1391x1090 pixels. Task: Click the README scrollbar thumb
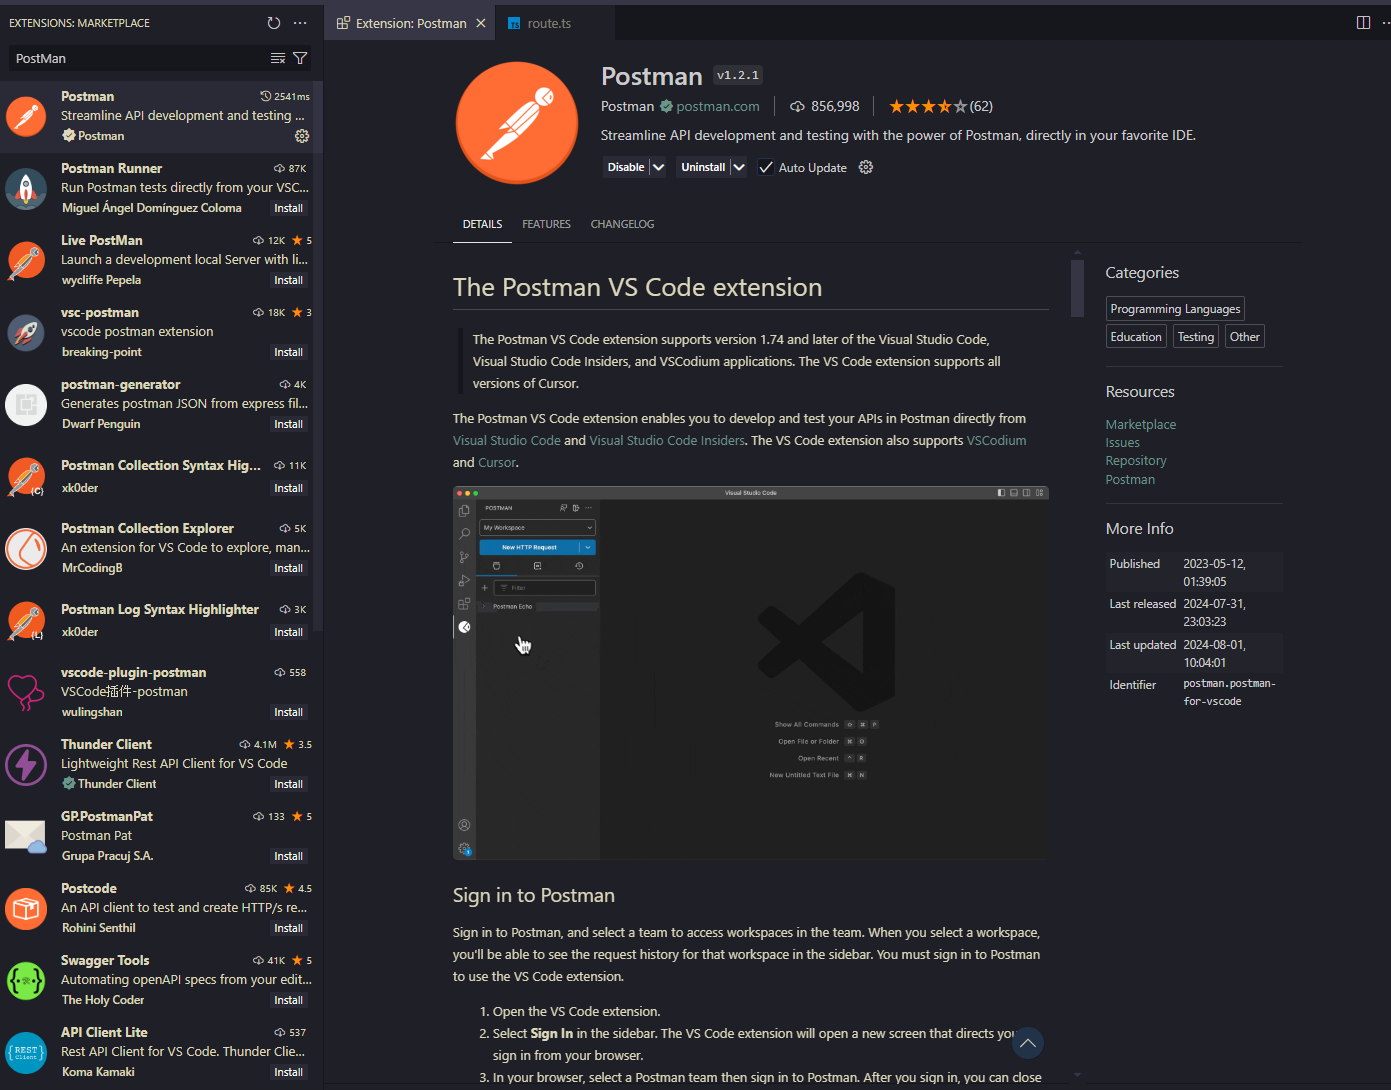point(1077,288)
